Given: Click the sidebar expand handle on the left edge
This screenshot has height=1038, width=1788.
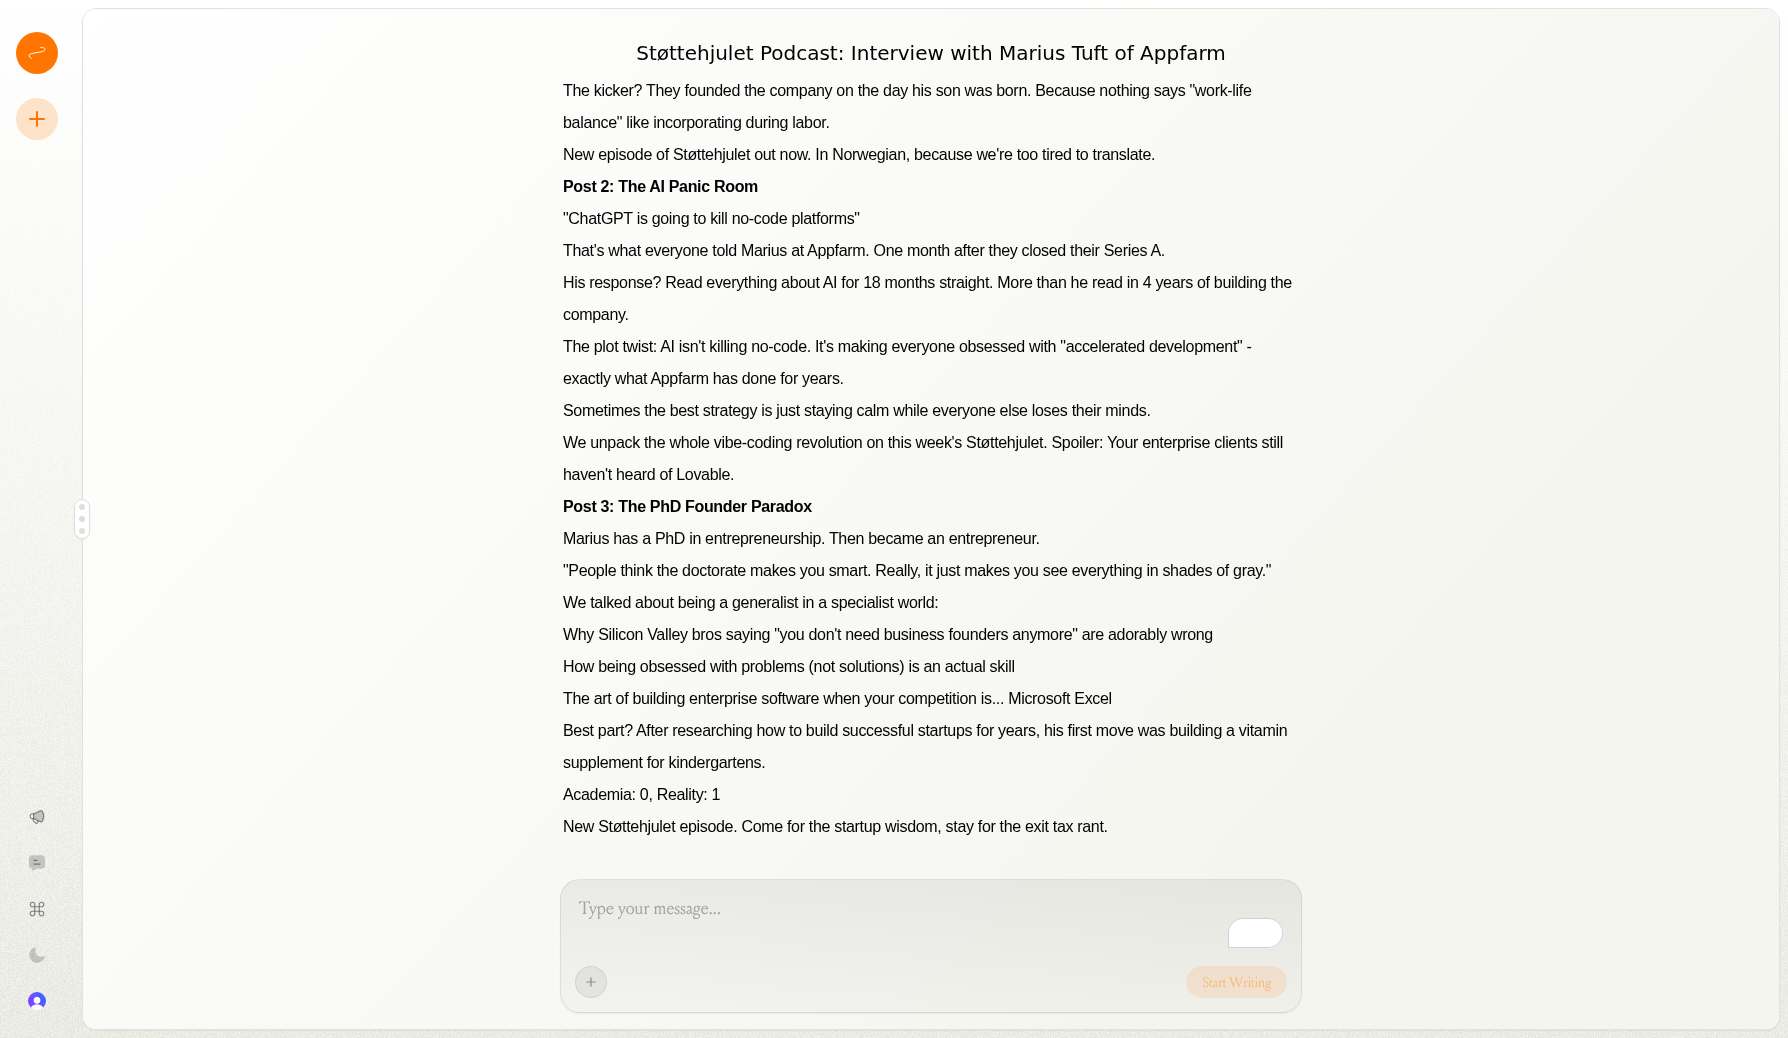Looking at the screenshot, I should pyautogui.click(x=82, y=519).
